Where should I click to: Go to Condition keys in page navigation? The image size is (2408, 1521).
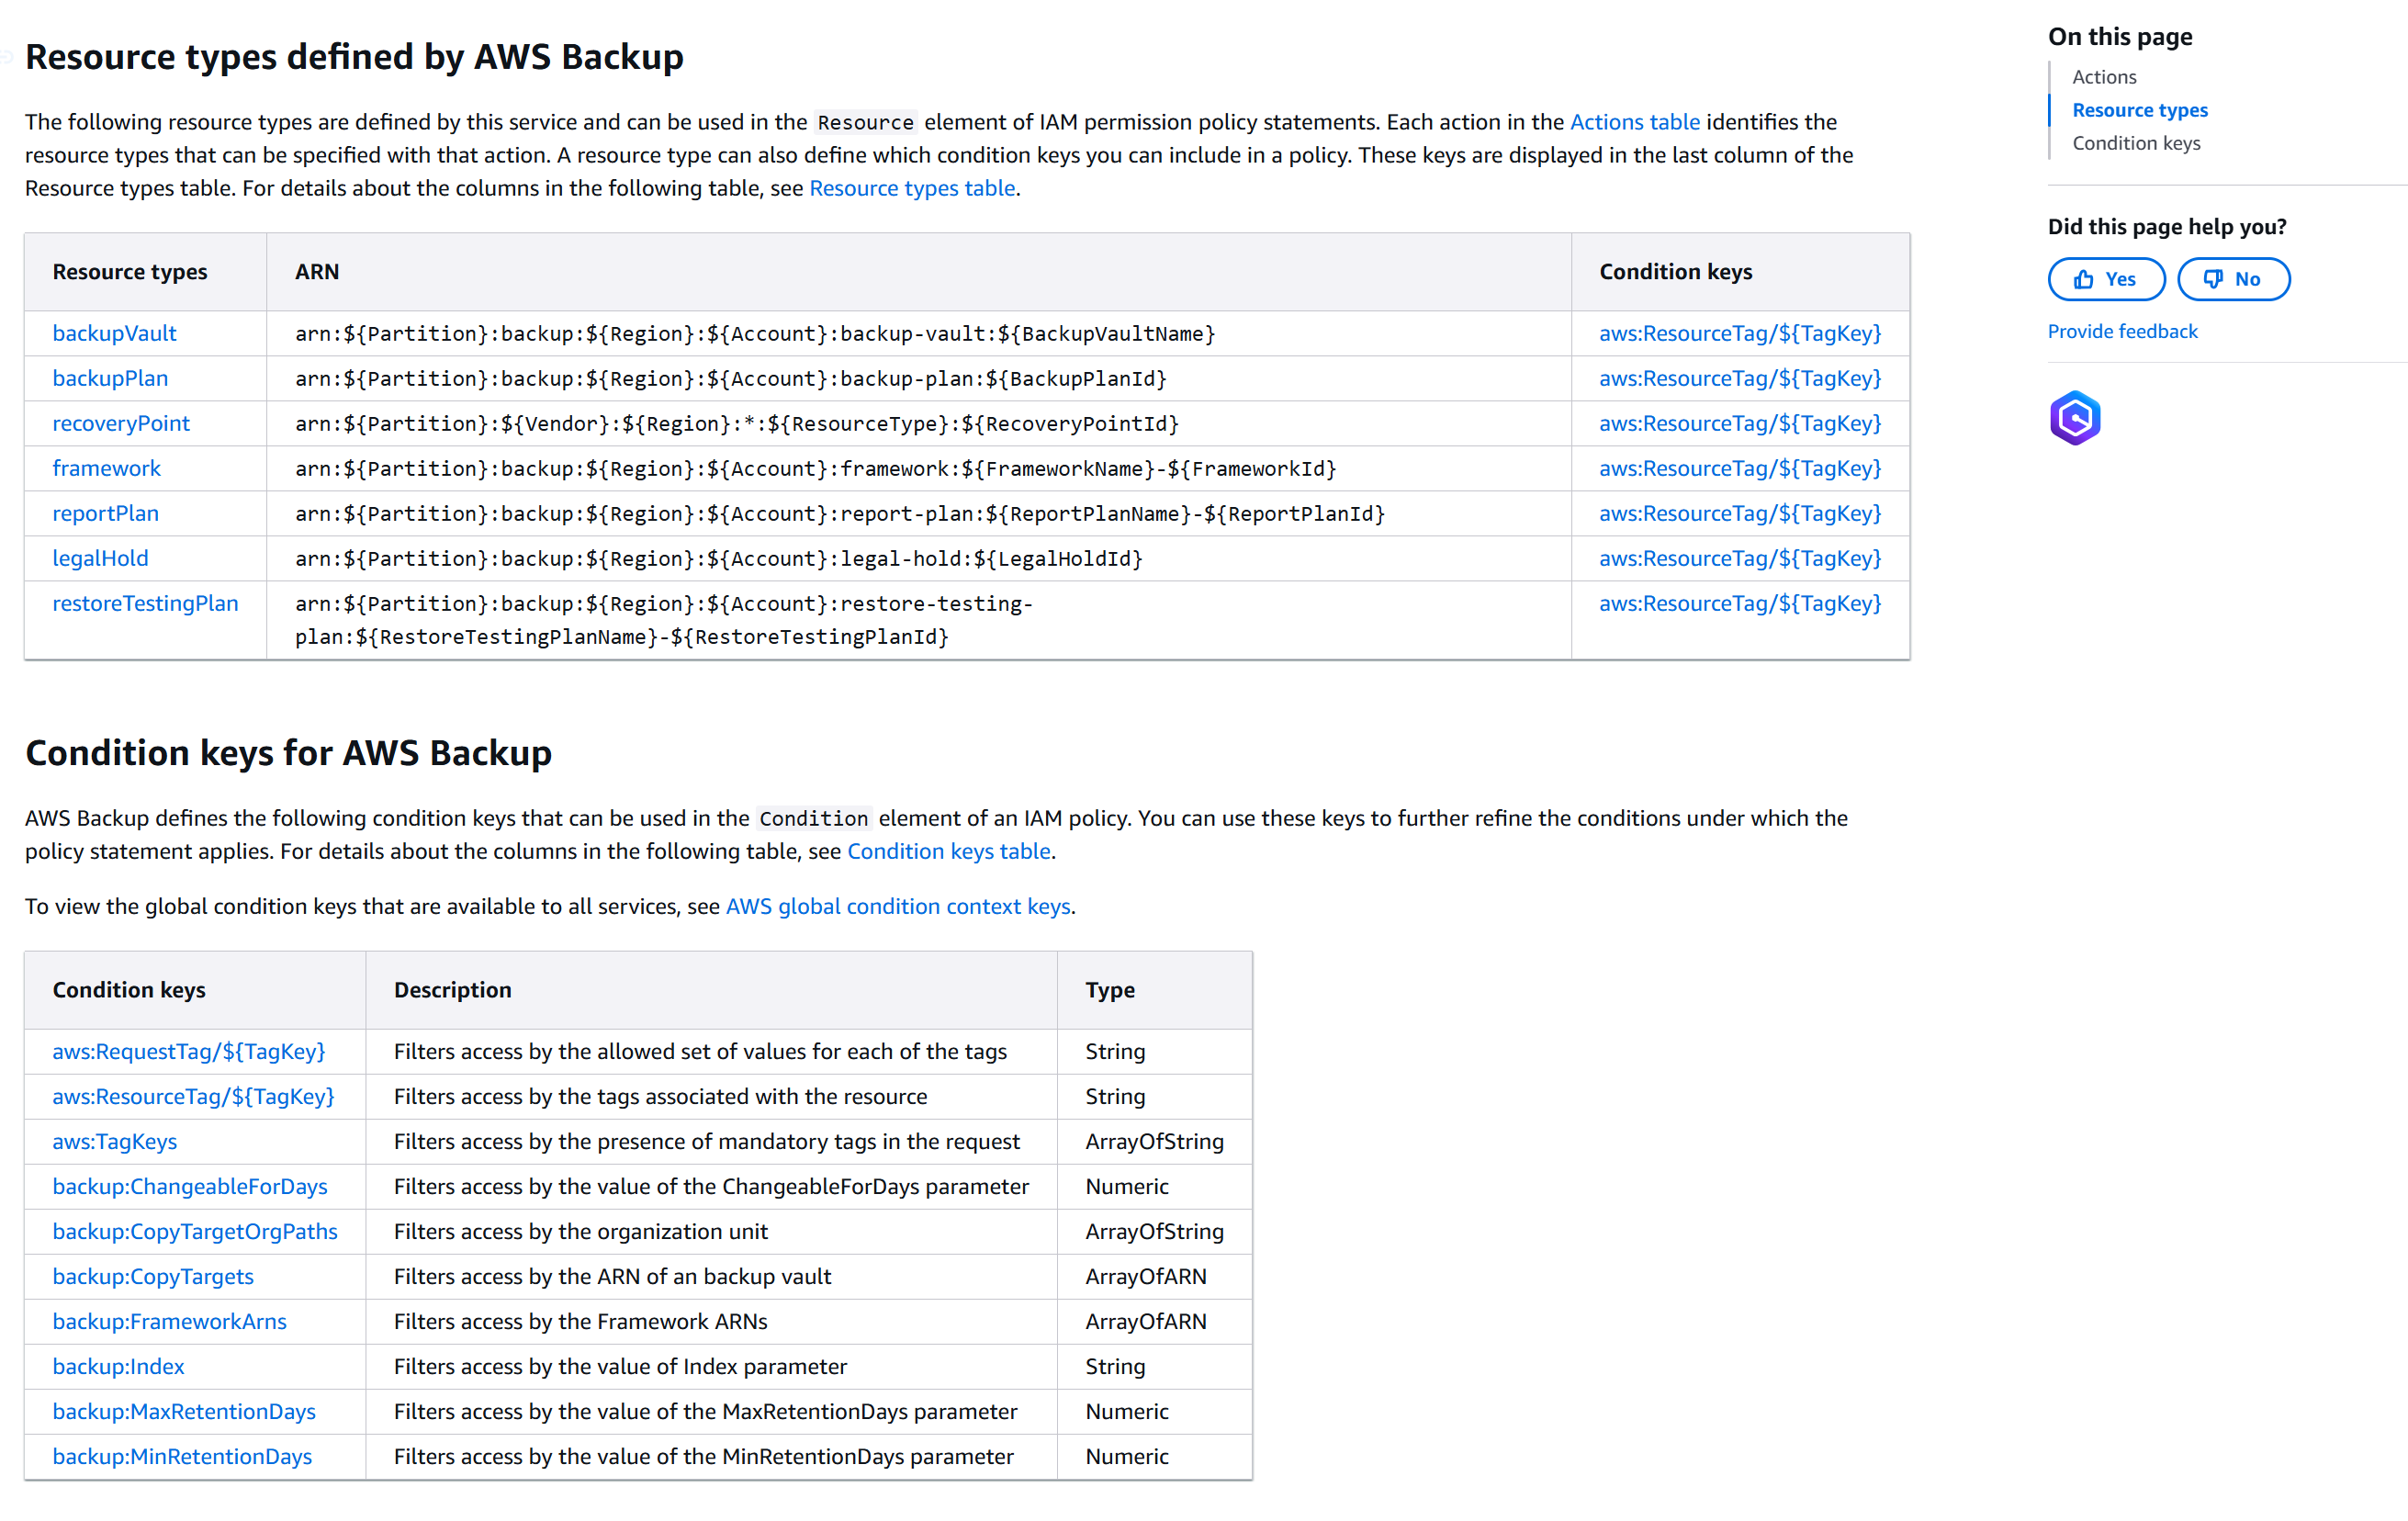pyautogui.click(x=2135, y=143)
